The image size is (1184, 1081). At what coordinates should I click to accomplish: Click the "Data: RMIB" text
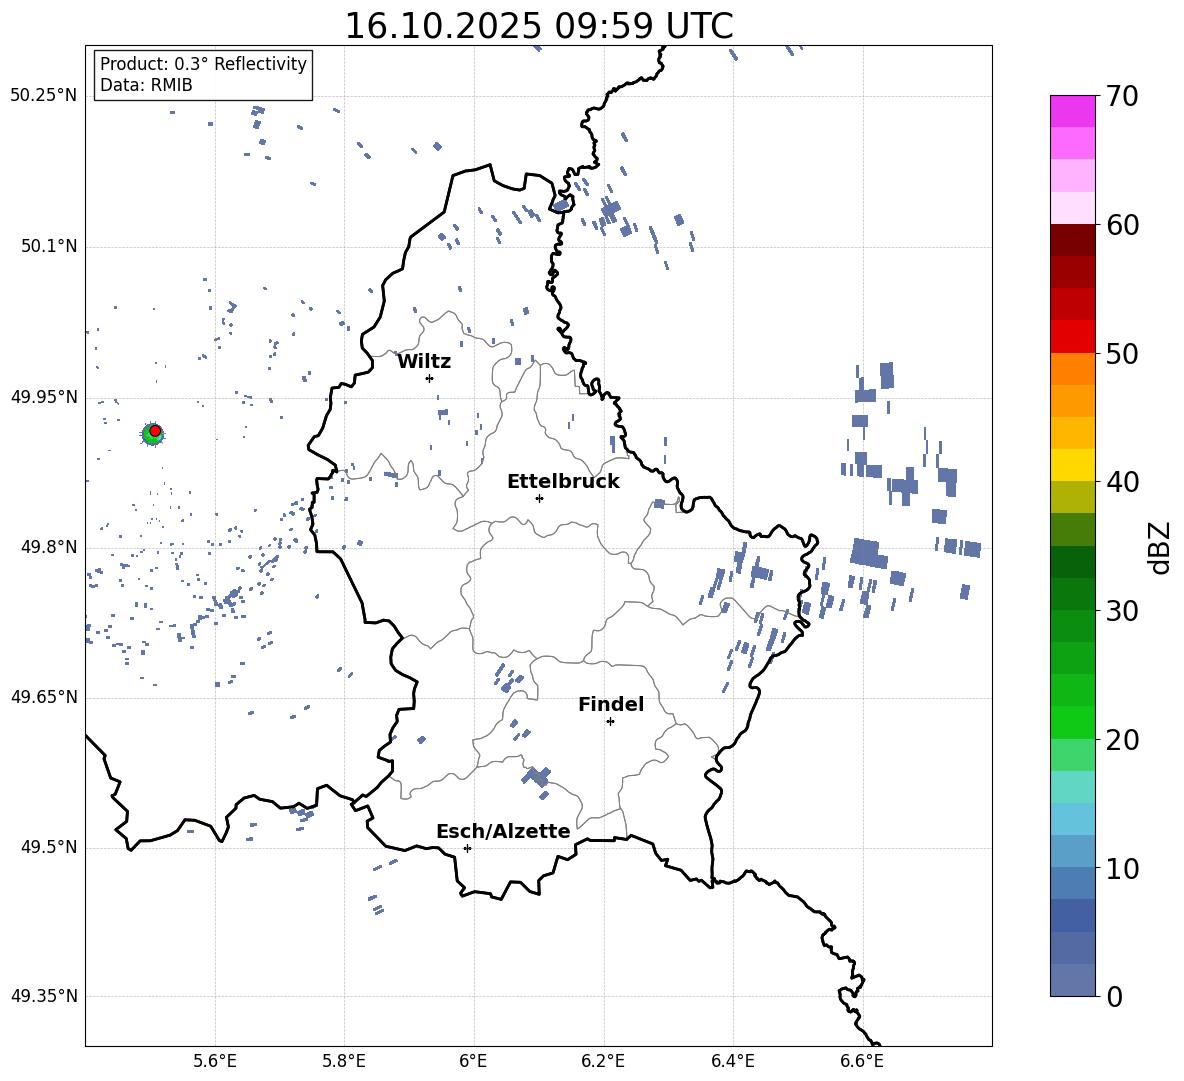146,85
